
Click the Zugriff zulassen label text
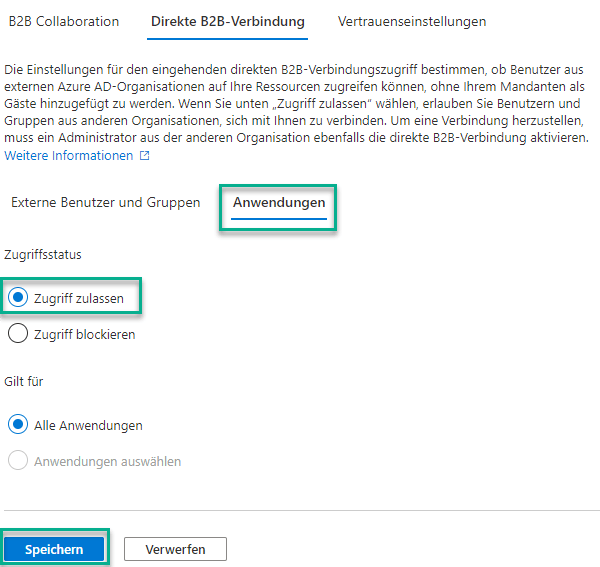click(79, 298)
